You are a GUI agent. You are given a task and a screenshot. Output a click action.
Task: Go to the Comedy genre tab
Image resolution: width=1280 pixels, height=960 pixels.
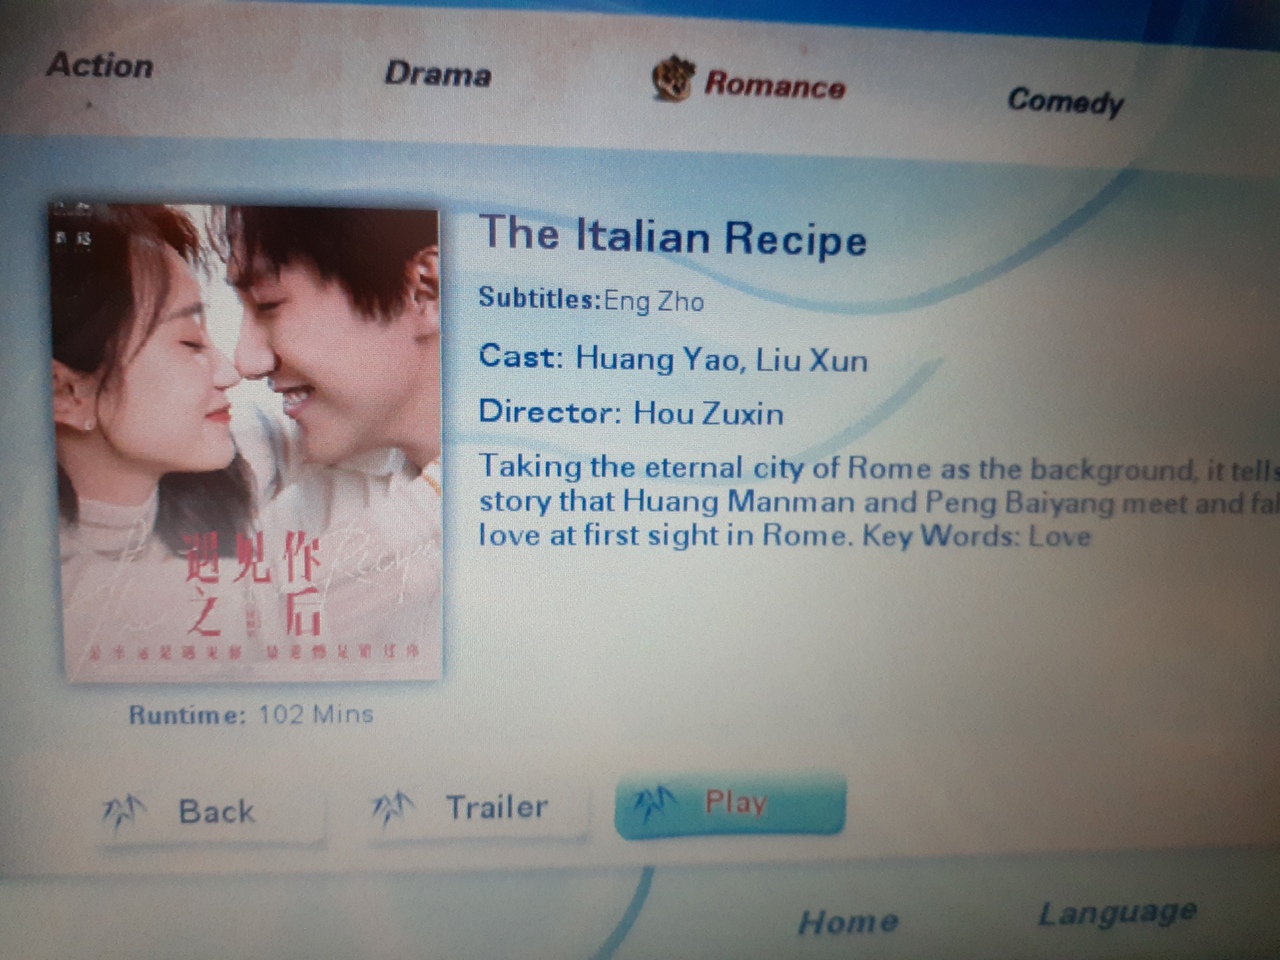click(x=1065, y=101)
